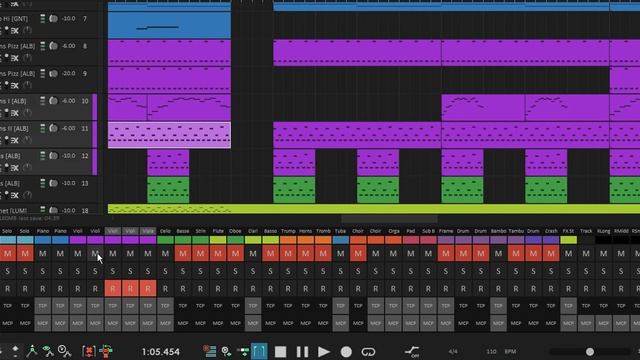Click the red bracketed X toolbar icon
The width and height of the screenshot is (640, 360).
pos(89,351)
